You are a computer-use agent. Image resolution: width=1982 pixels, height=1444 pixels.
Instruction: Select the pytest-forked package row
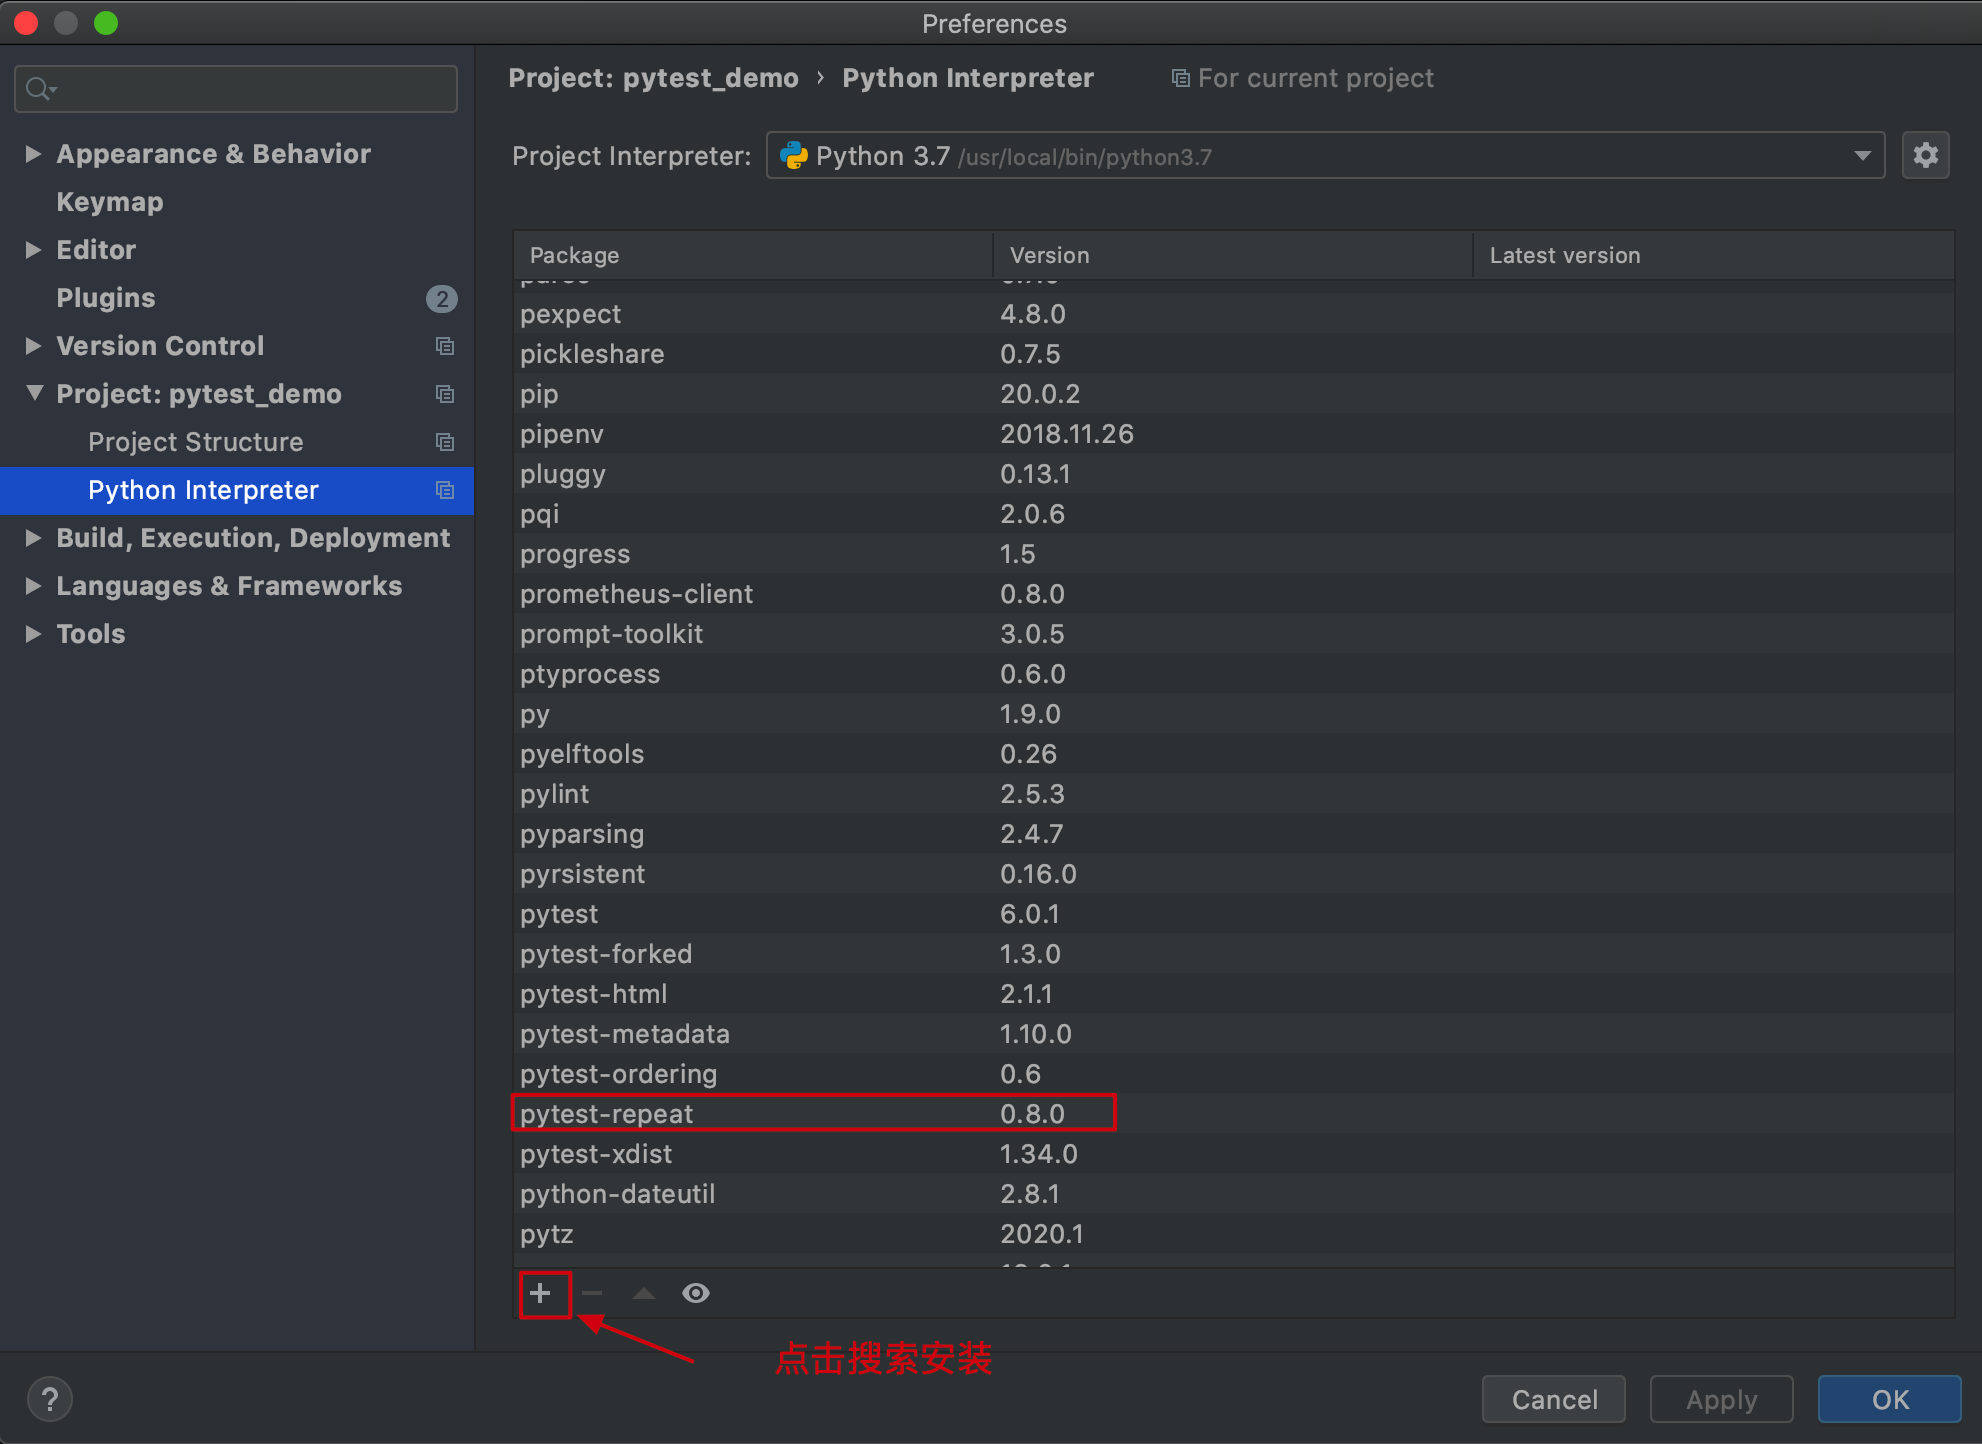click(1234, 954)
